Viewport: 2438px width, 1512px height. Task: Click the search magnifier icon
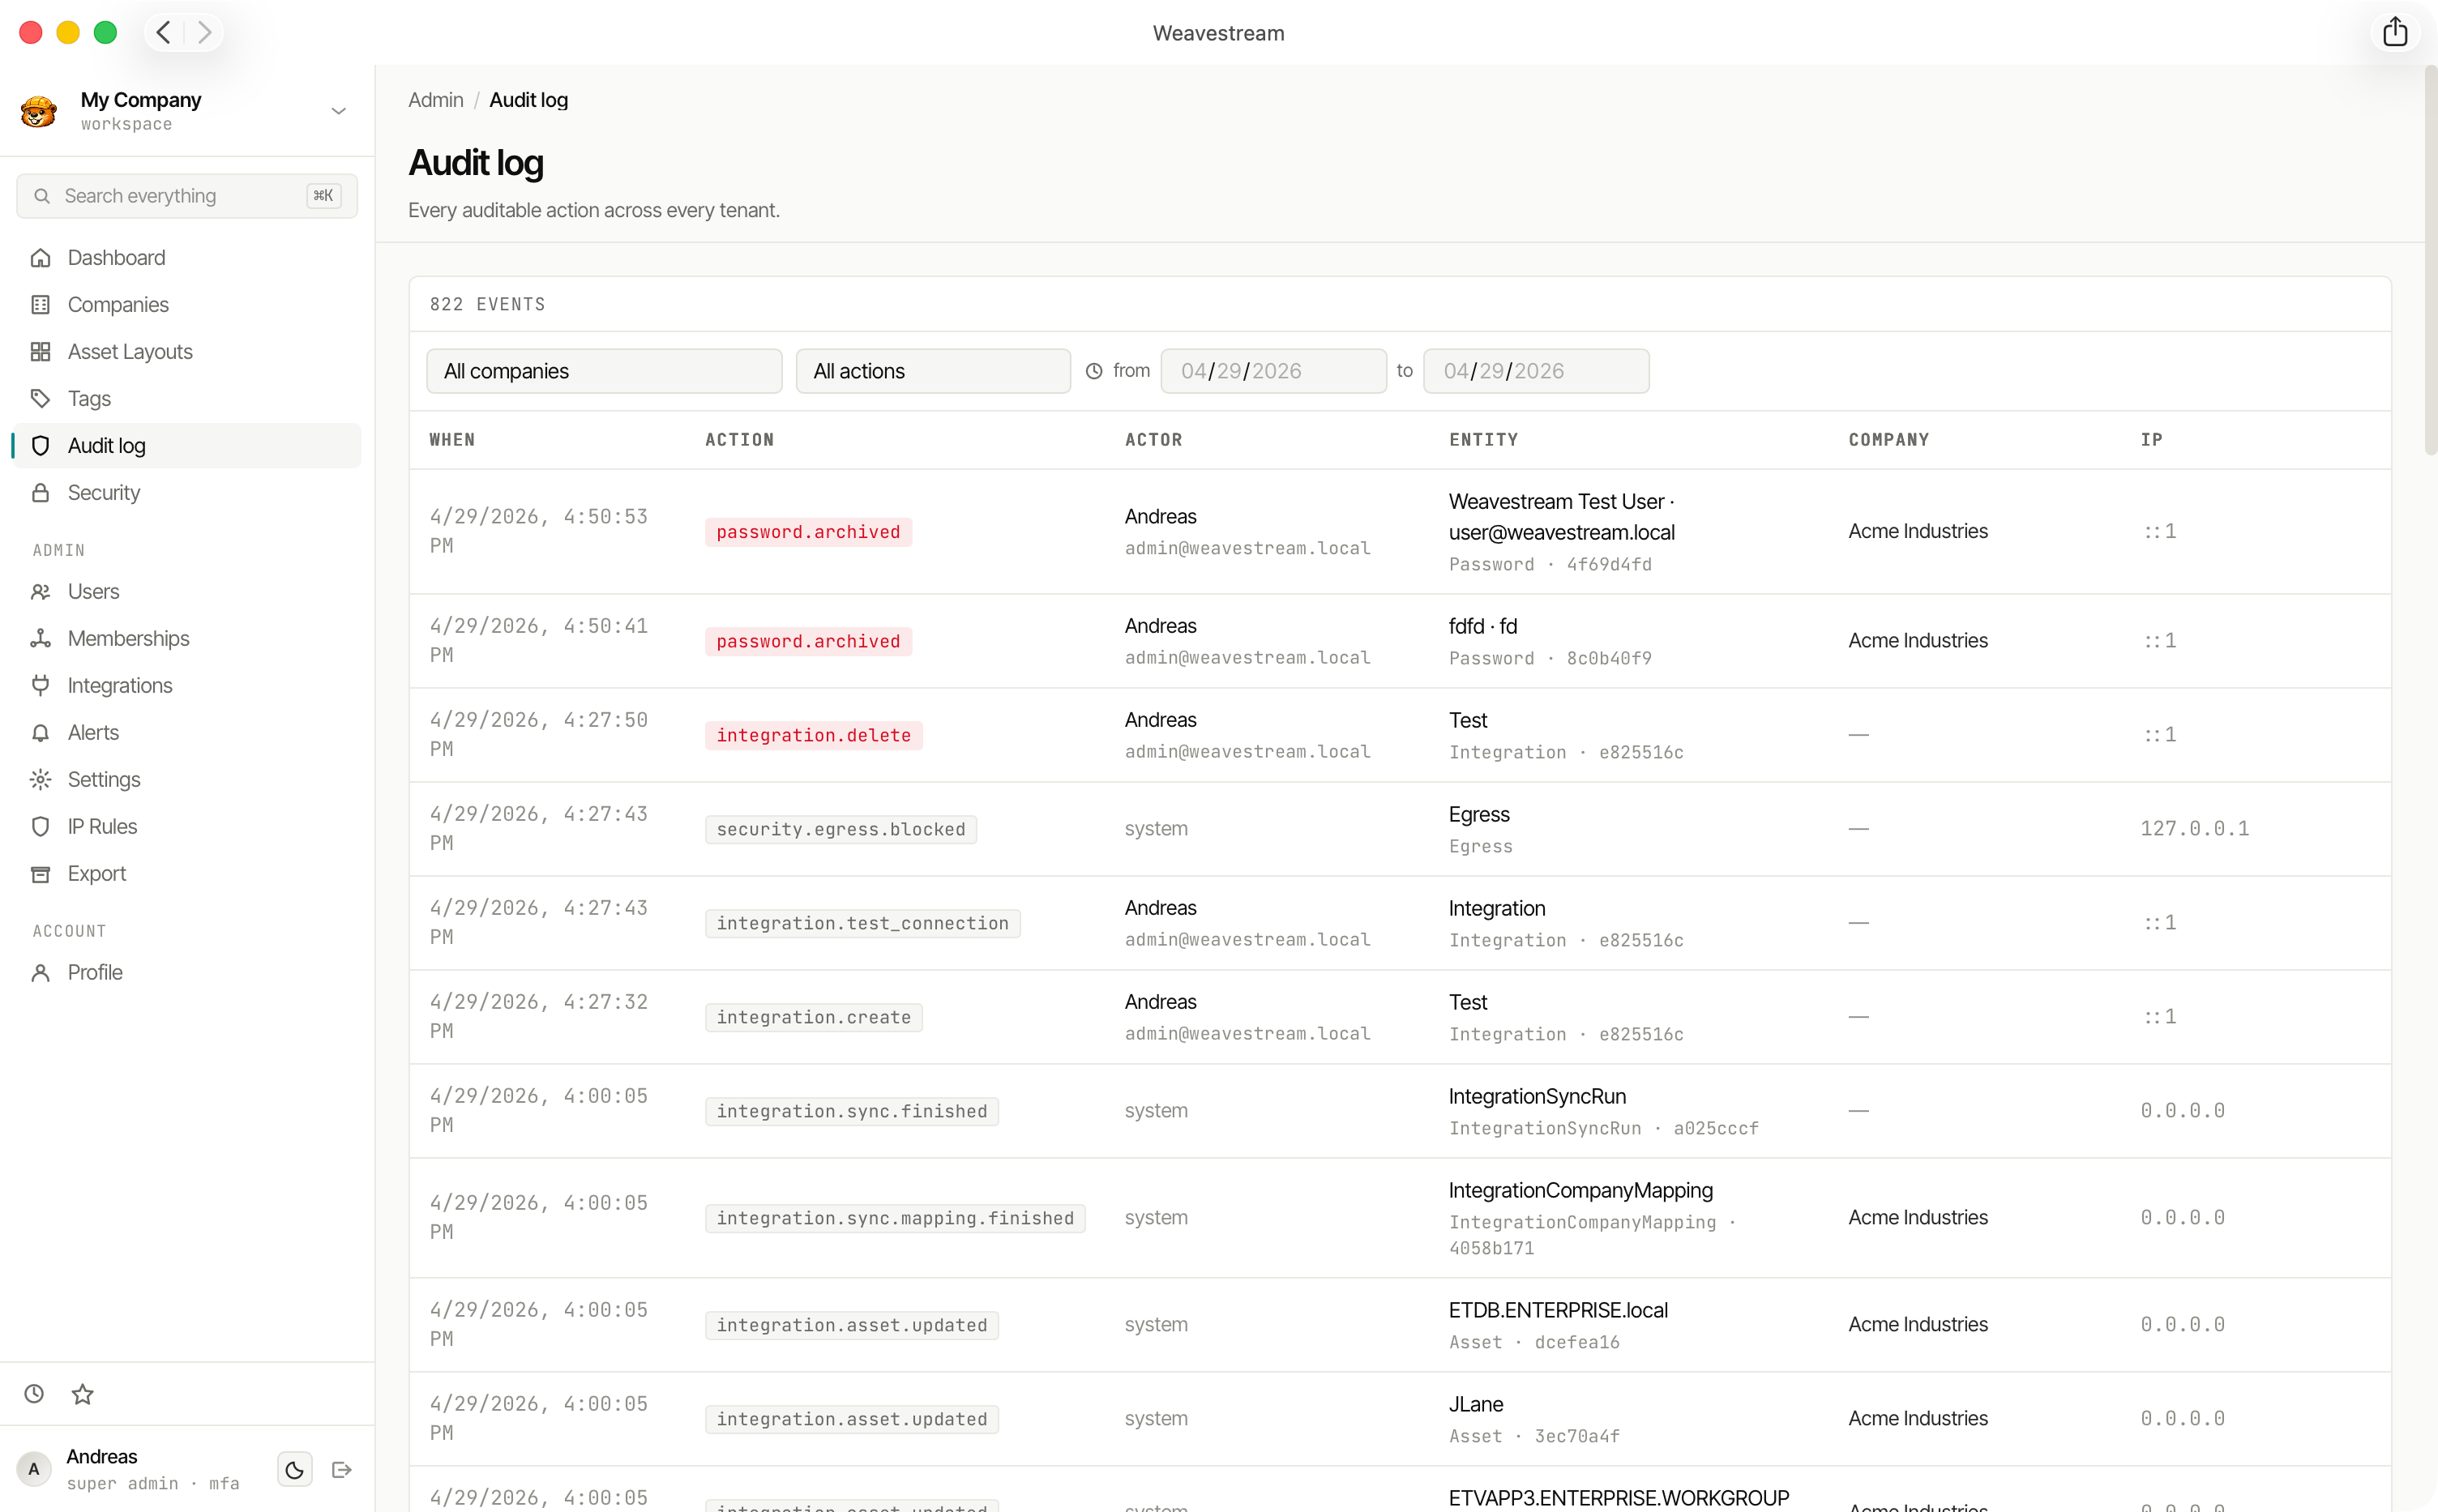point(42,196)
